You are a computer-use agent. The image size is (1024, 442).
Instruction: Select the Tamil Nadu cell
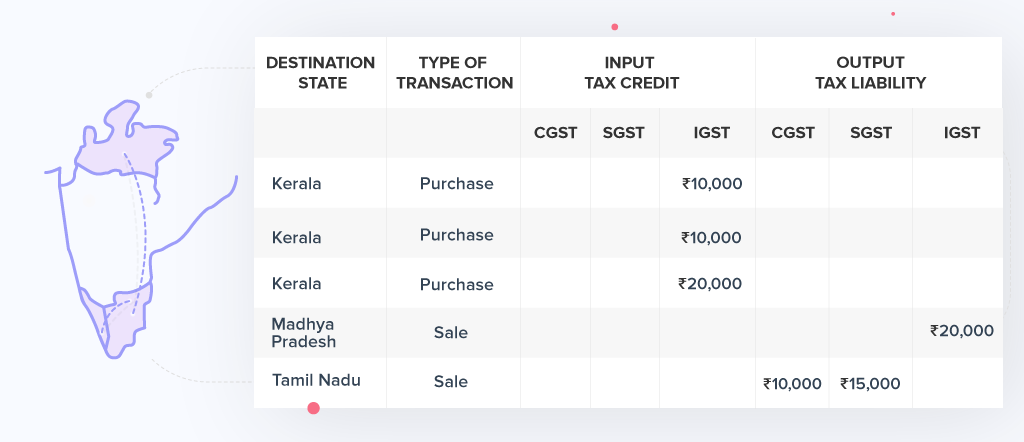tap(316, 380)
